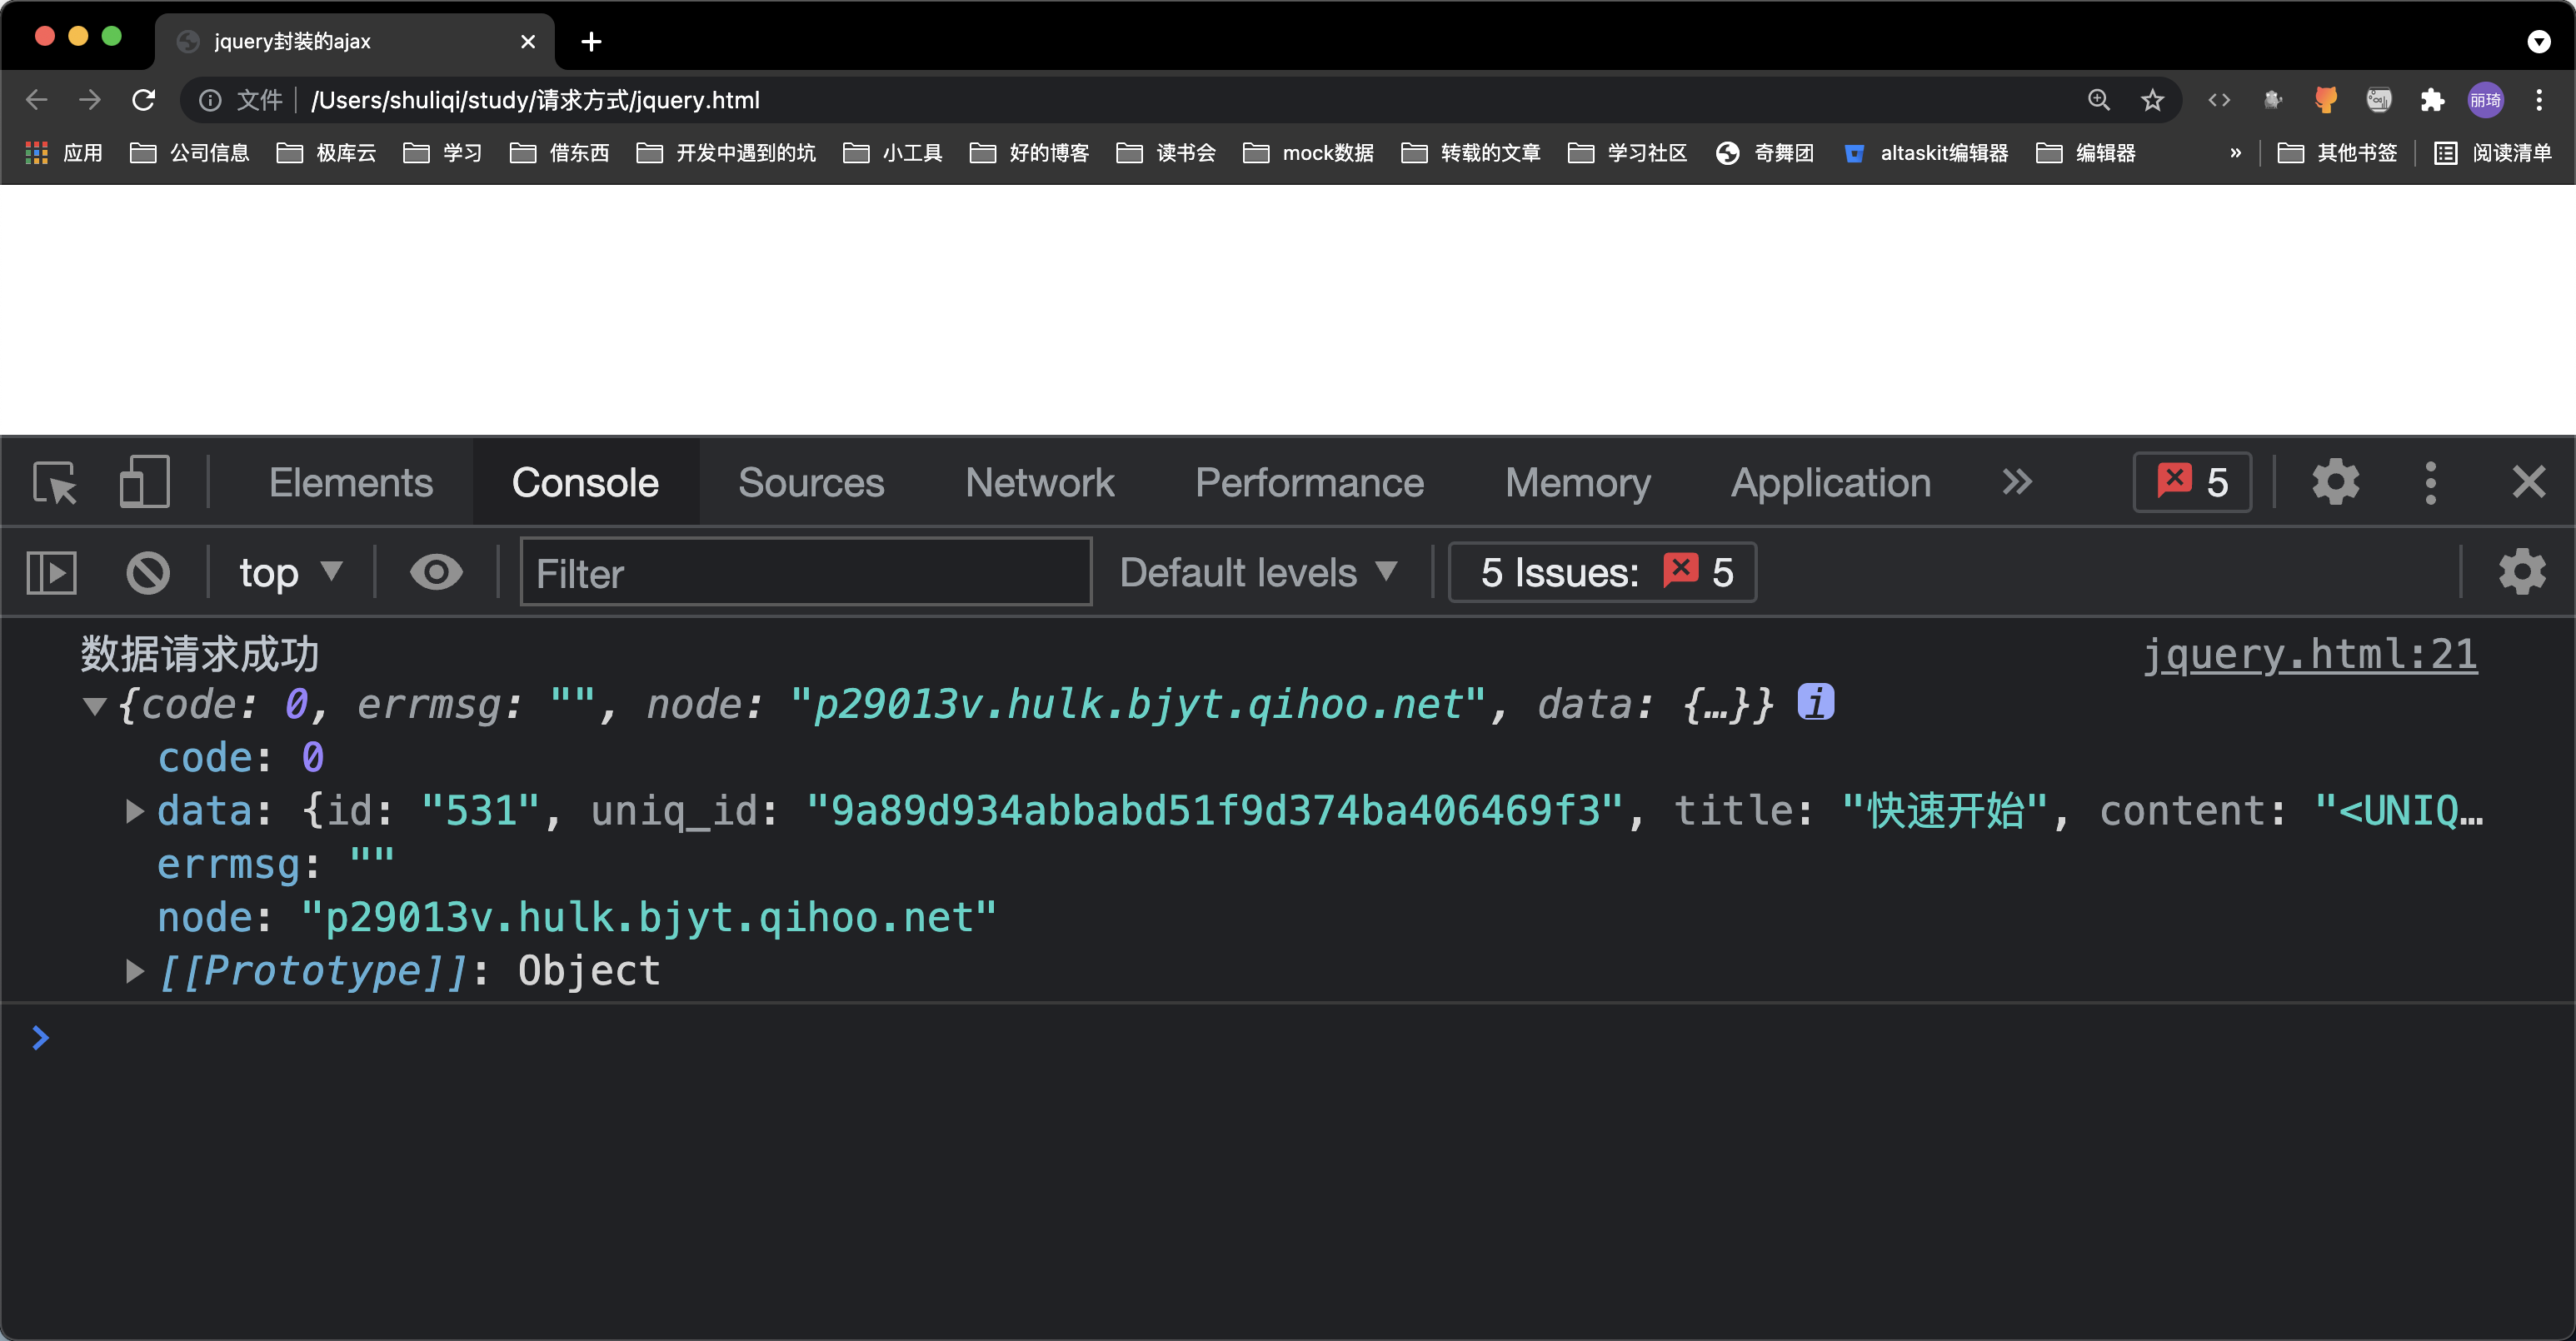This screenshot has height=1341, width=2576.
Task: Open the 其他书签 folder
Action: point(2338,153)
